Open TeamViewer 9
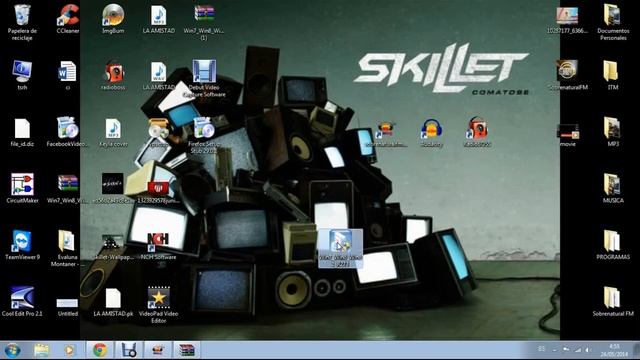 (x=22, y=244)
